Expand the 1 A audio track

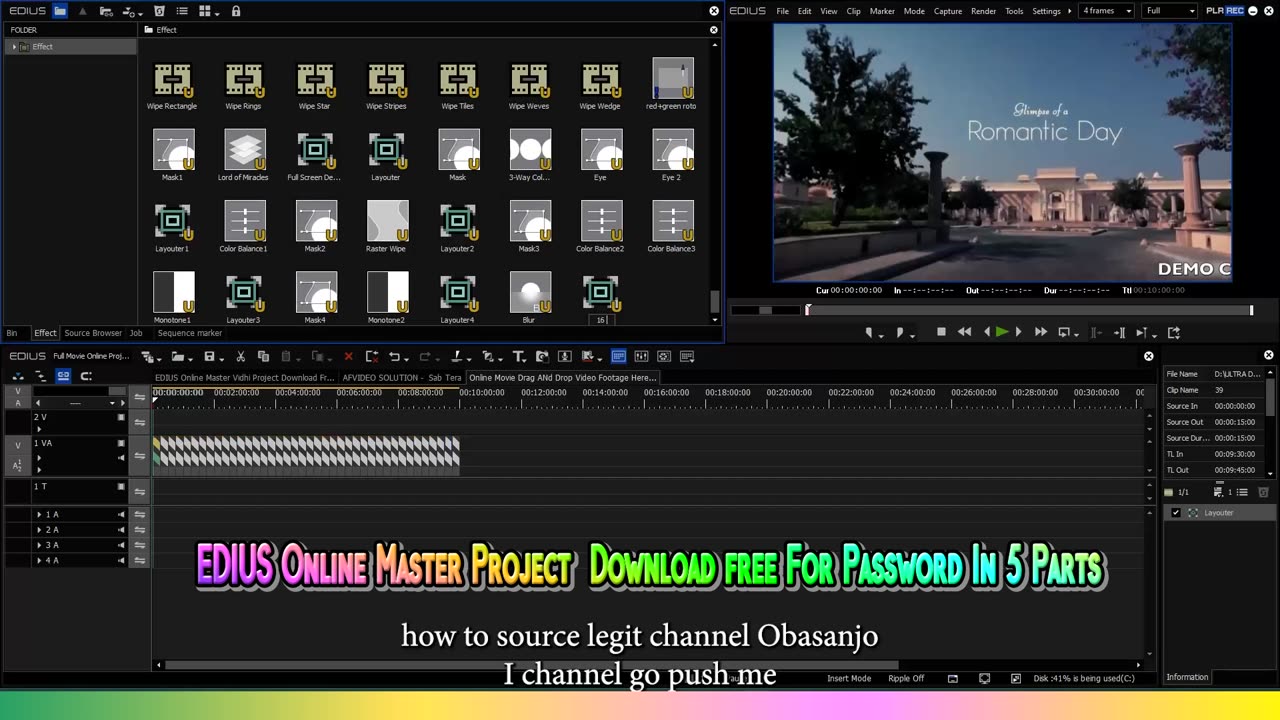(39, 514)
